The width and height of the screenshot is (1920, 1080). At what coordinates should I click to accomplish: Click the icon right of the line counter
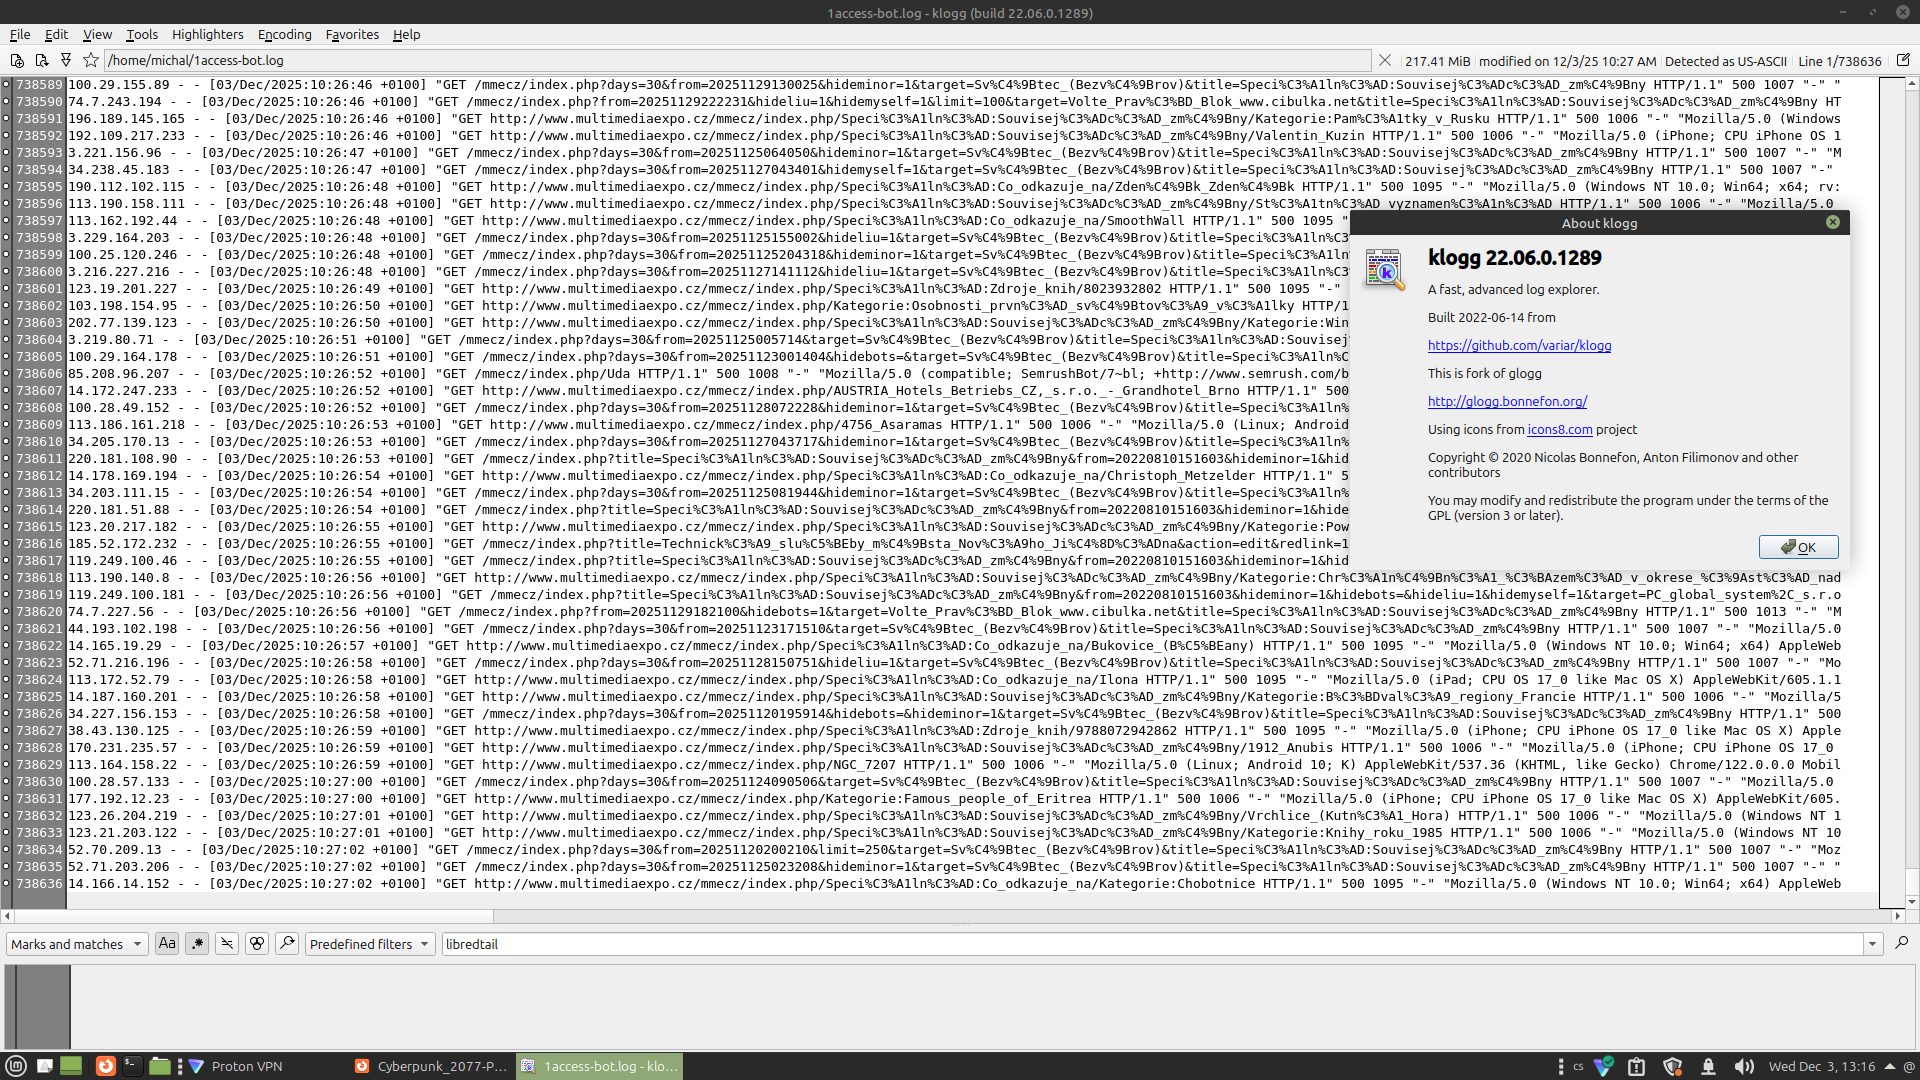[1903, 61]
